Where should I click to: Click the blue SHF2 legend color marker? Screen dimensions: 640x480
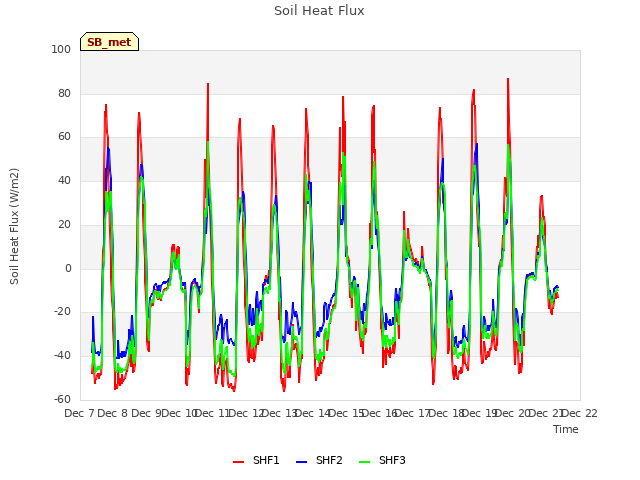pyautogui.click(x=301, y=462)
